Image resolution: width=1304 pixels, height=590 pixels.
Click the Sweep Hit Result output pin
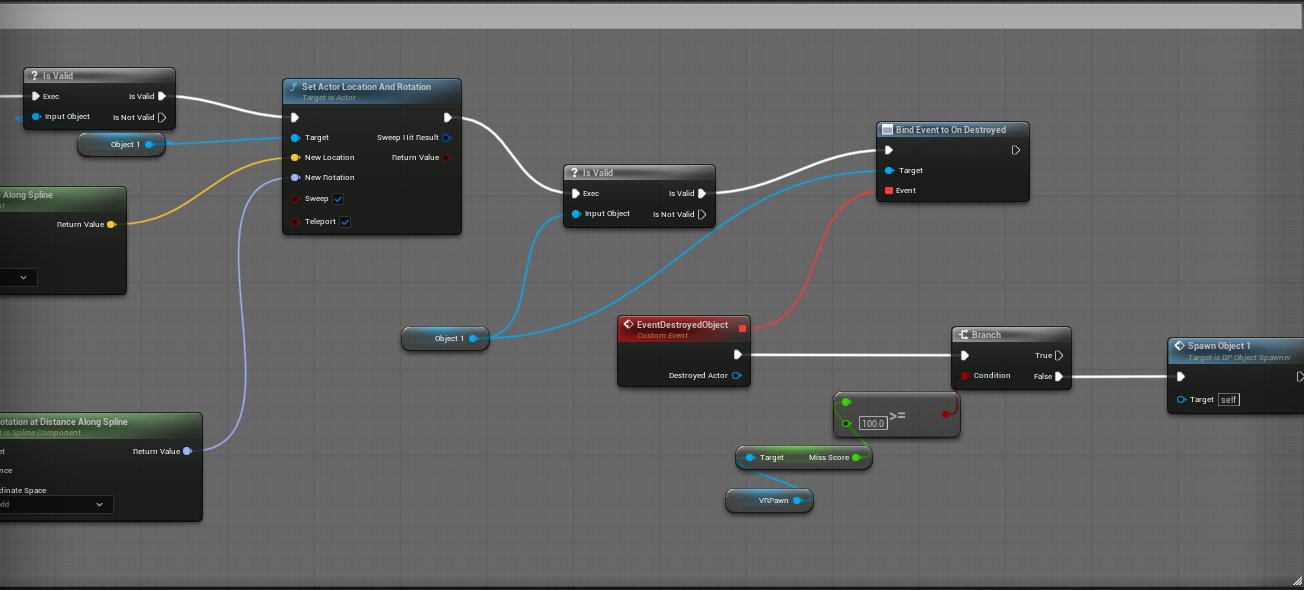[x=446, y=138]
